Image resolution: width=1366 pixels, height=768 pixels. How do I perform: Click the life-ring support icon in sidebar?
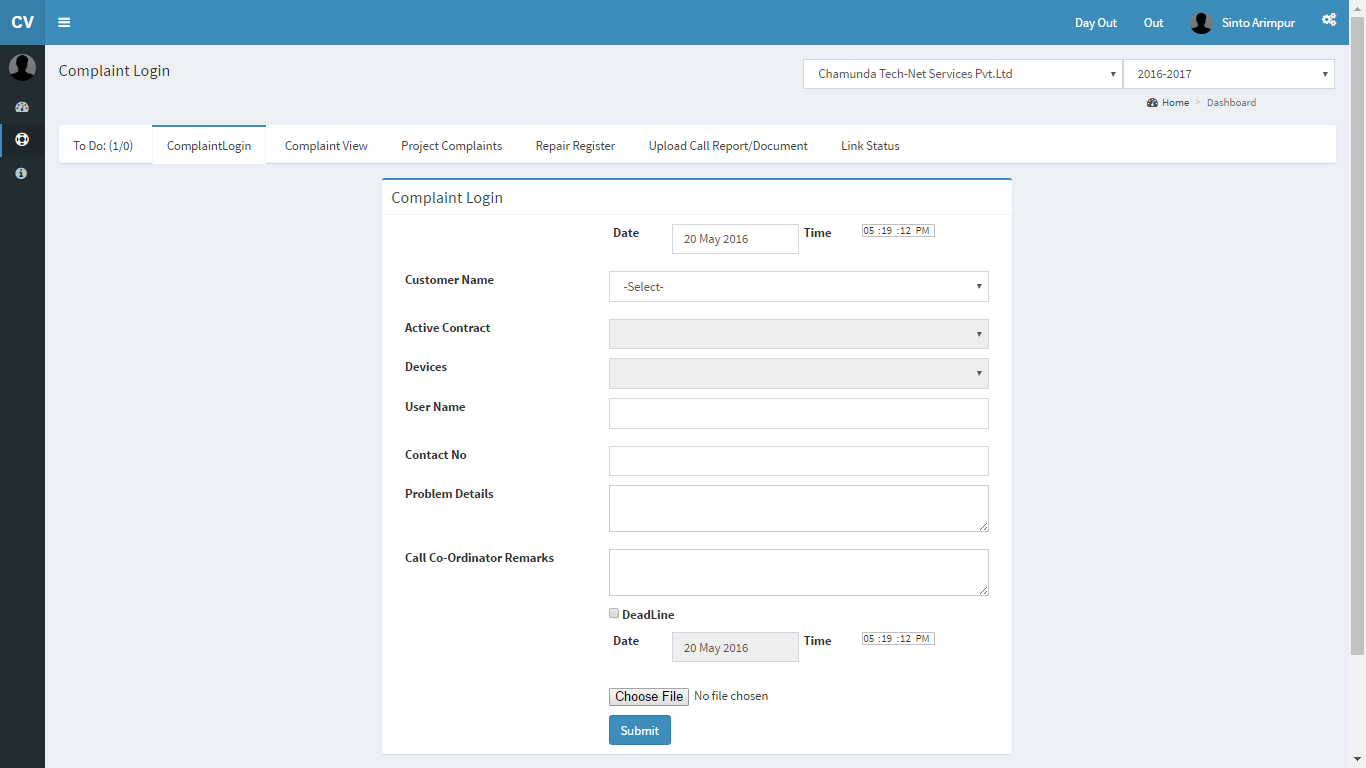click(x=22, y=139)
